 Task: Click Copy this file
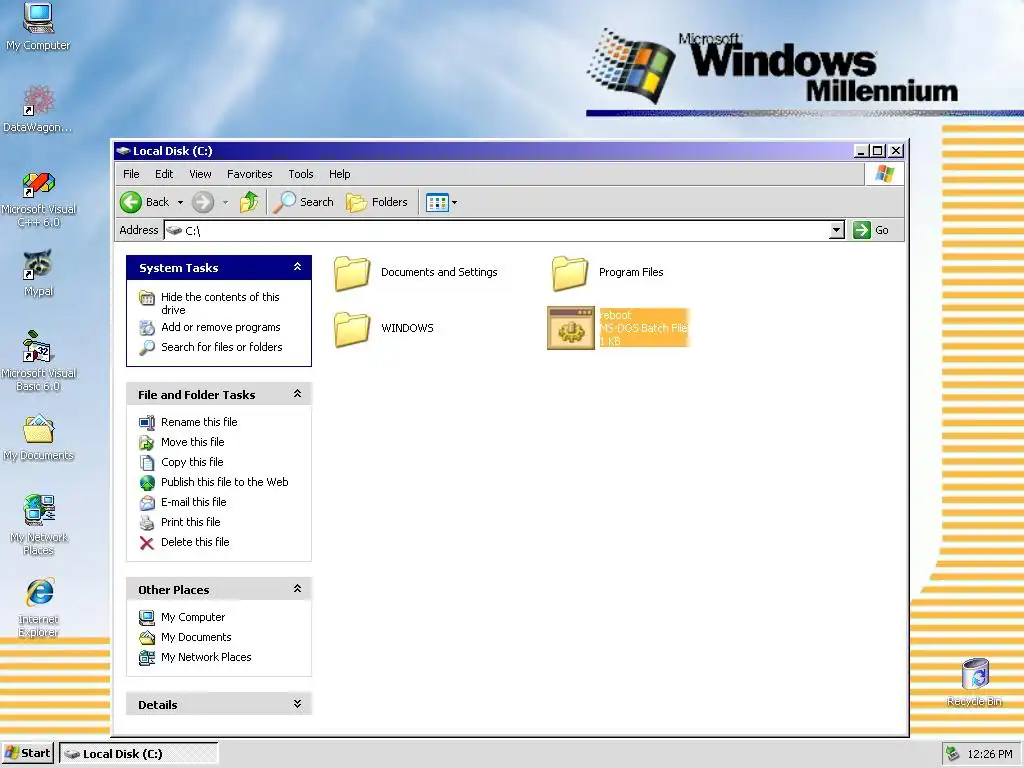pos(192,462)
